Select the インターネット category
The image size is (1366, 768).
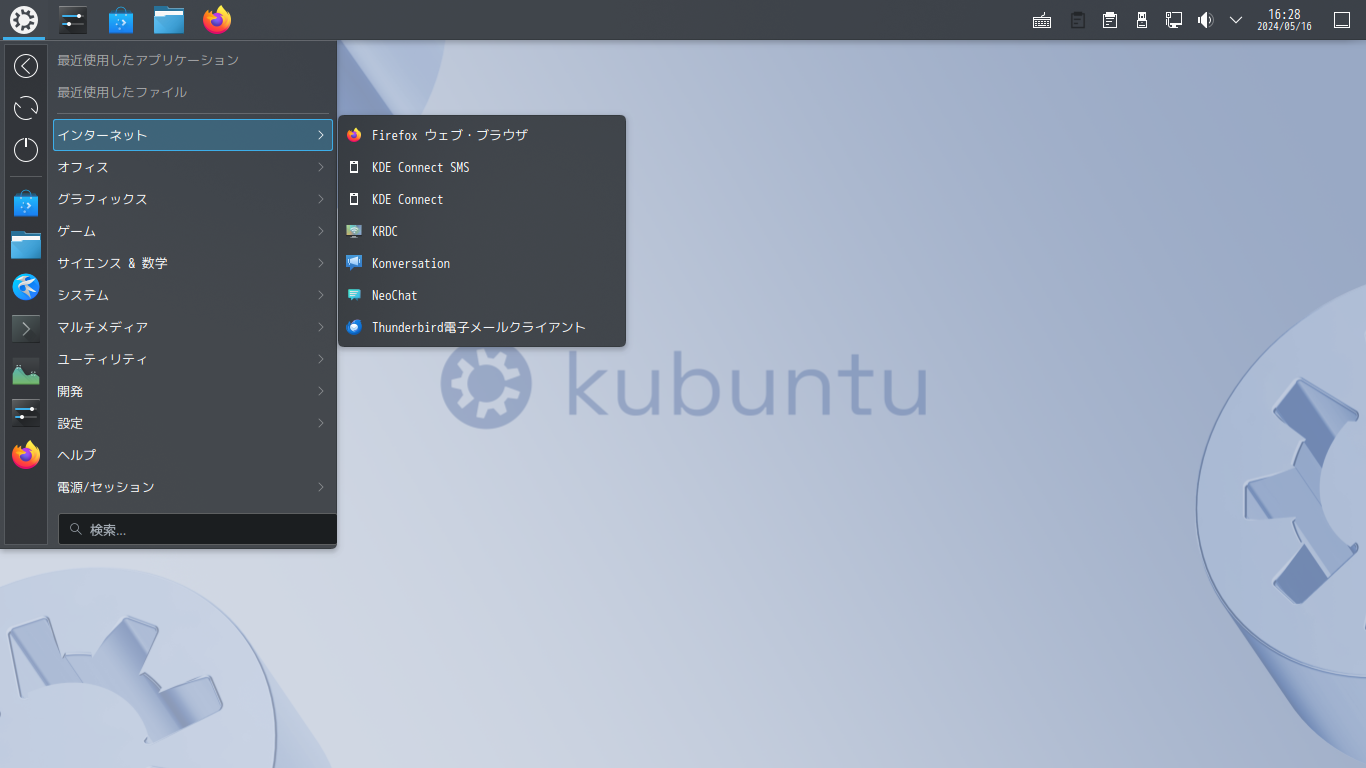click(x=193, y=135)
